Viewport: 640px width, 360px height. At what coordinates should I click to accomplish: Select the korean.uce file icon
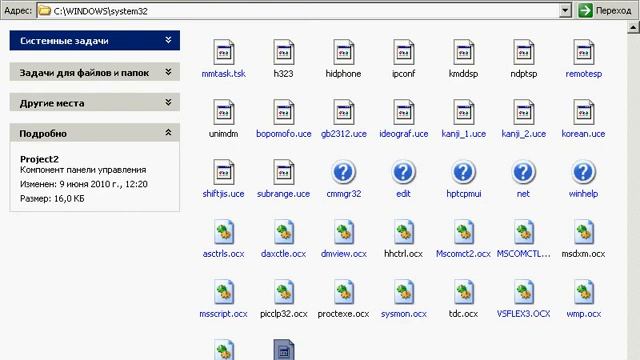pos(584,112)
